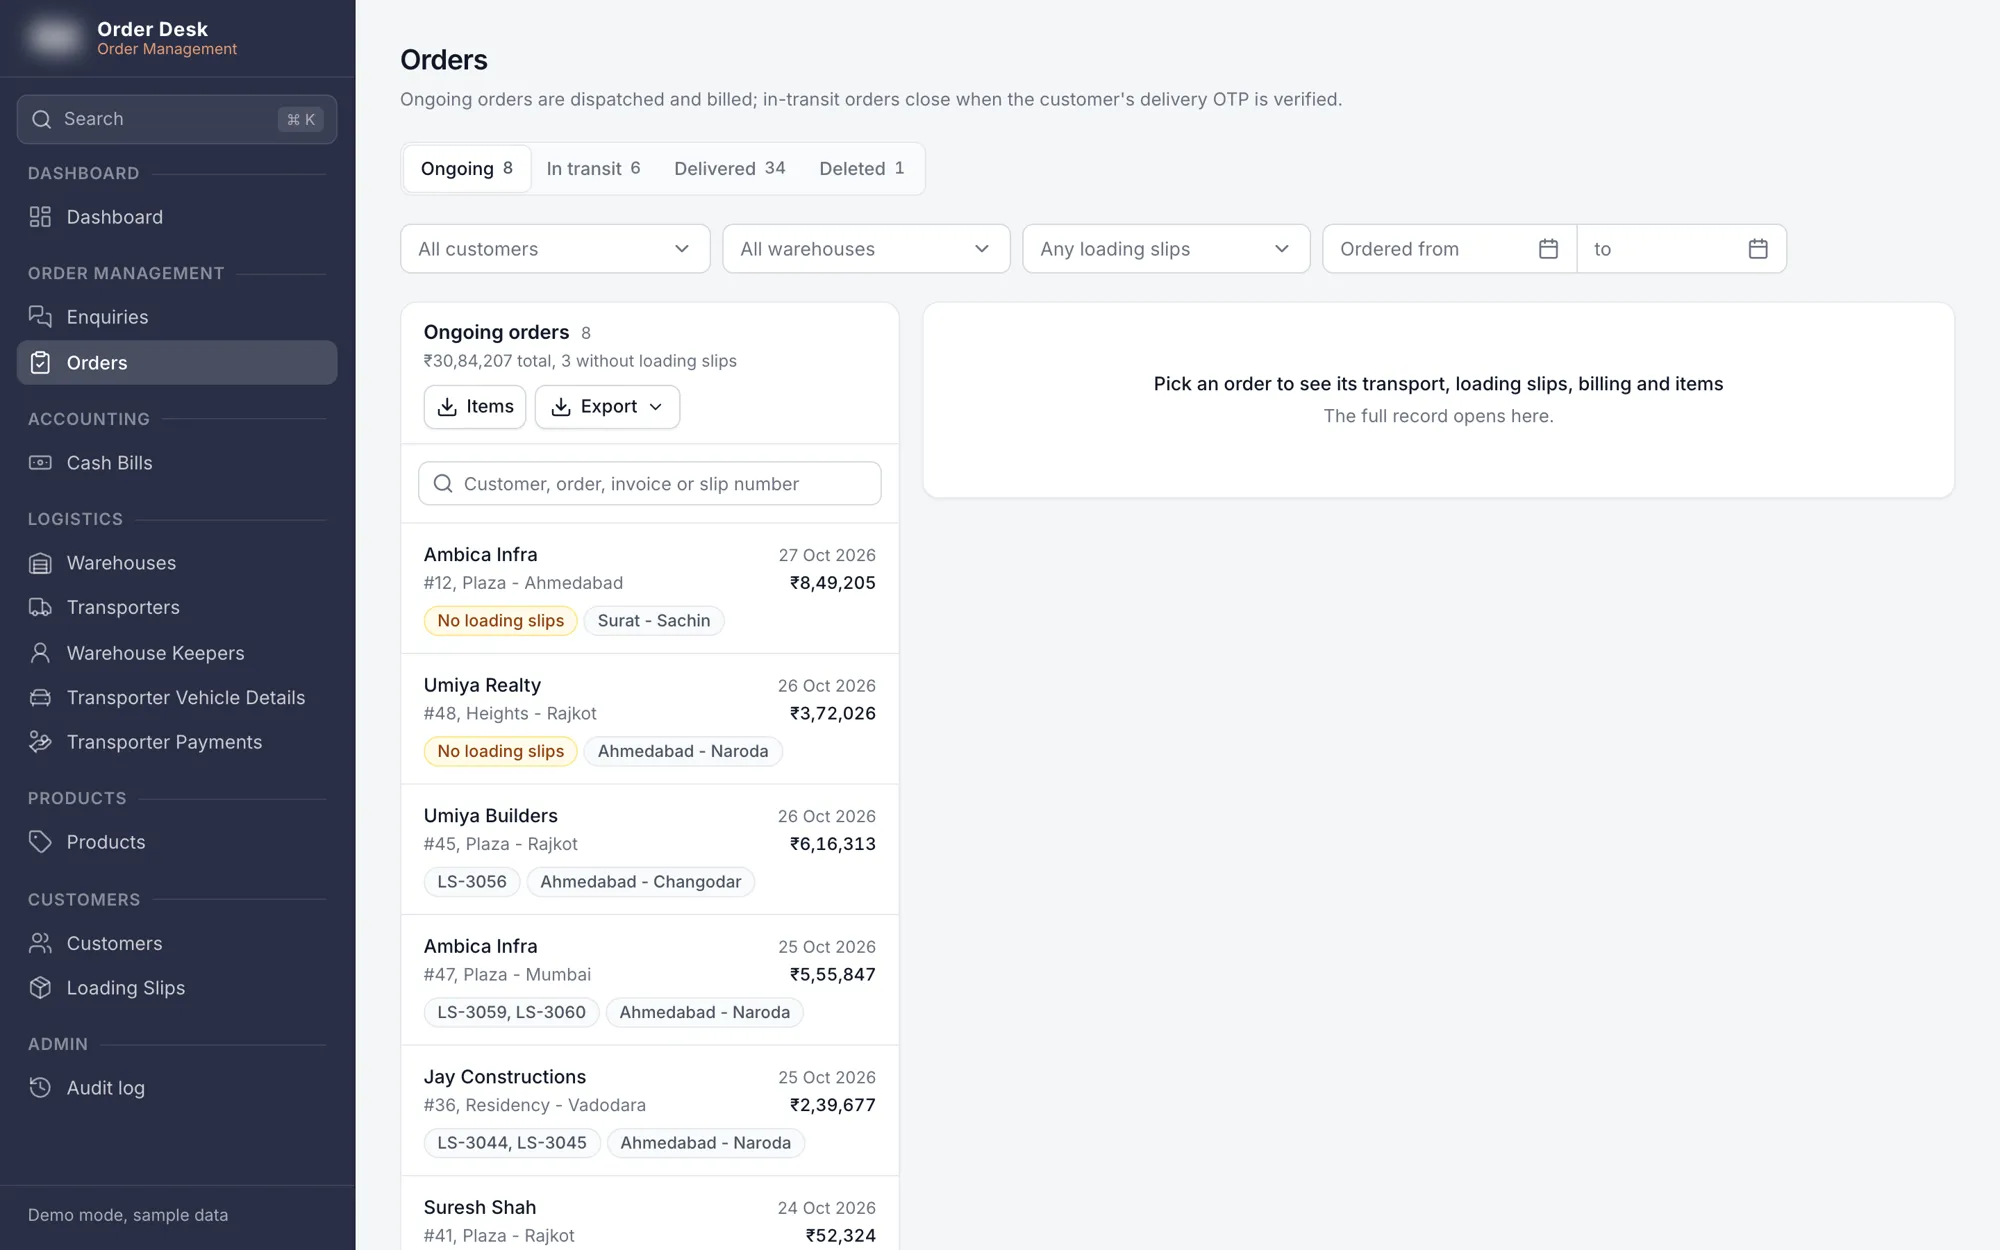Open Cash Bills under Accounting
This screenshot has height=1250, width=2000.
tap(177, 463)
